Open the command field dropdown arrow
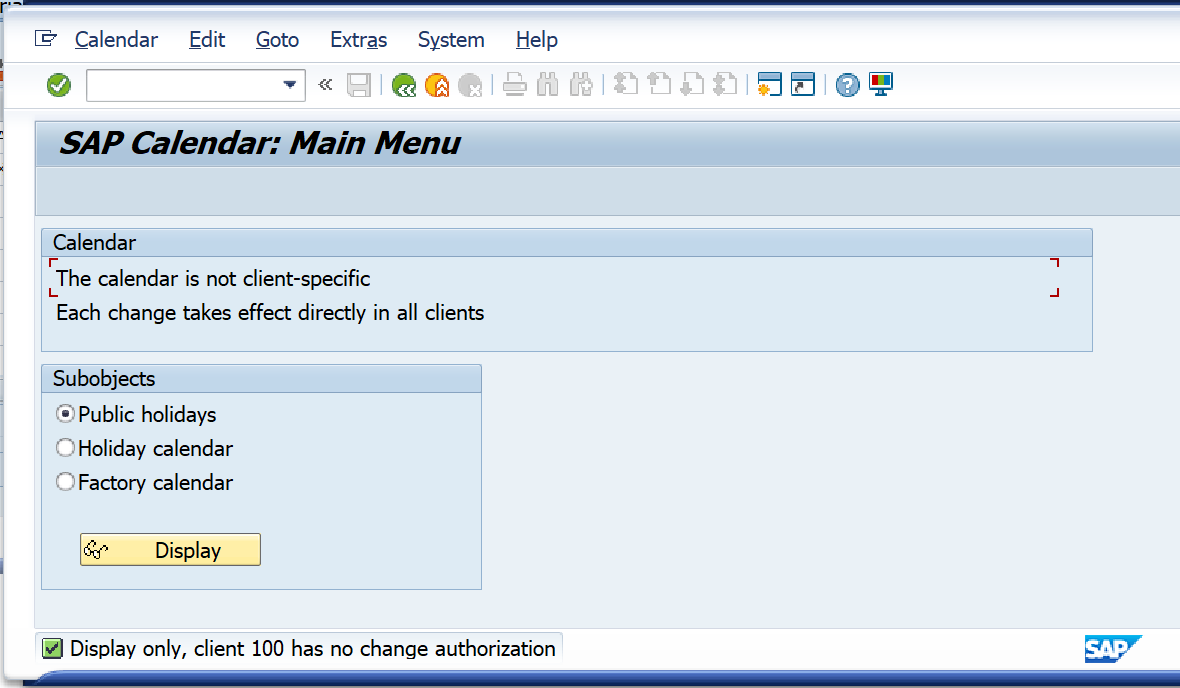 tap(290, 85)
